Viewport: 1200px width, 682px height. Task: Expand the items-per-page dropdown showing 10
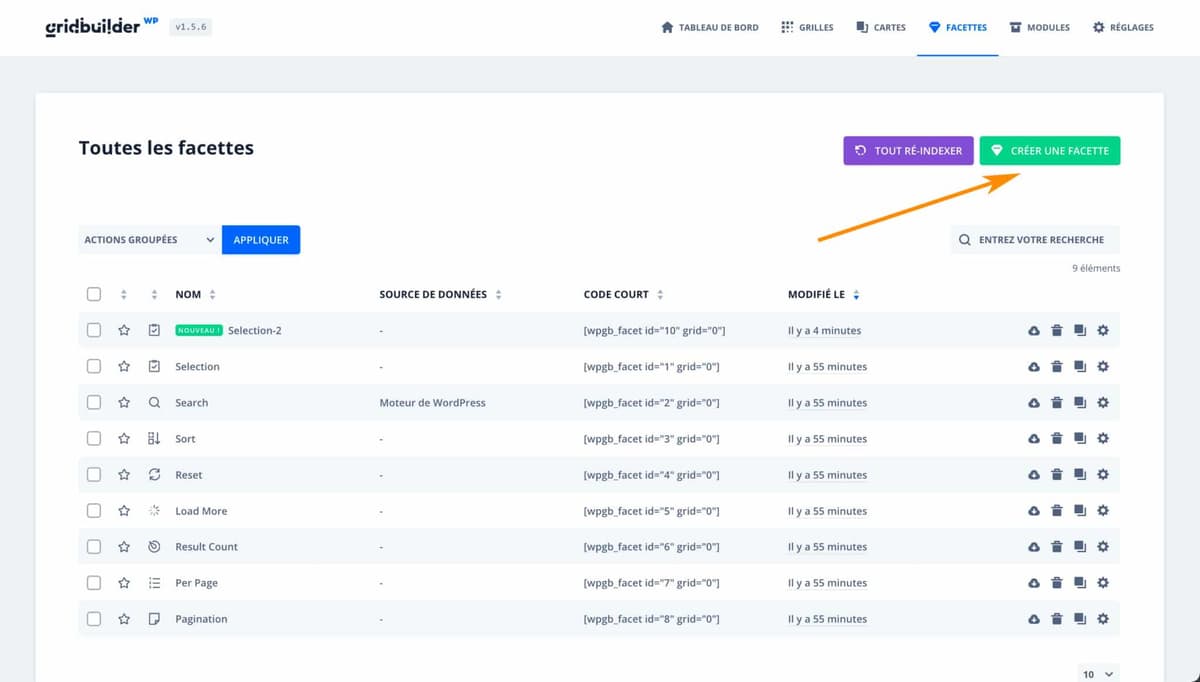click(1098, 674)
